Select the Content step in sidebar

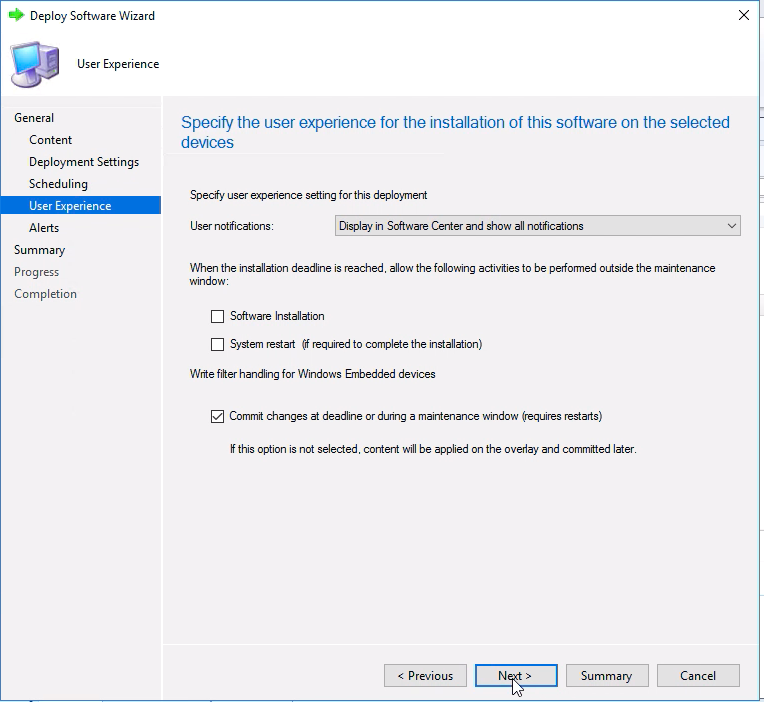click(x=51, y=140)
